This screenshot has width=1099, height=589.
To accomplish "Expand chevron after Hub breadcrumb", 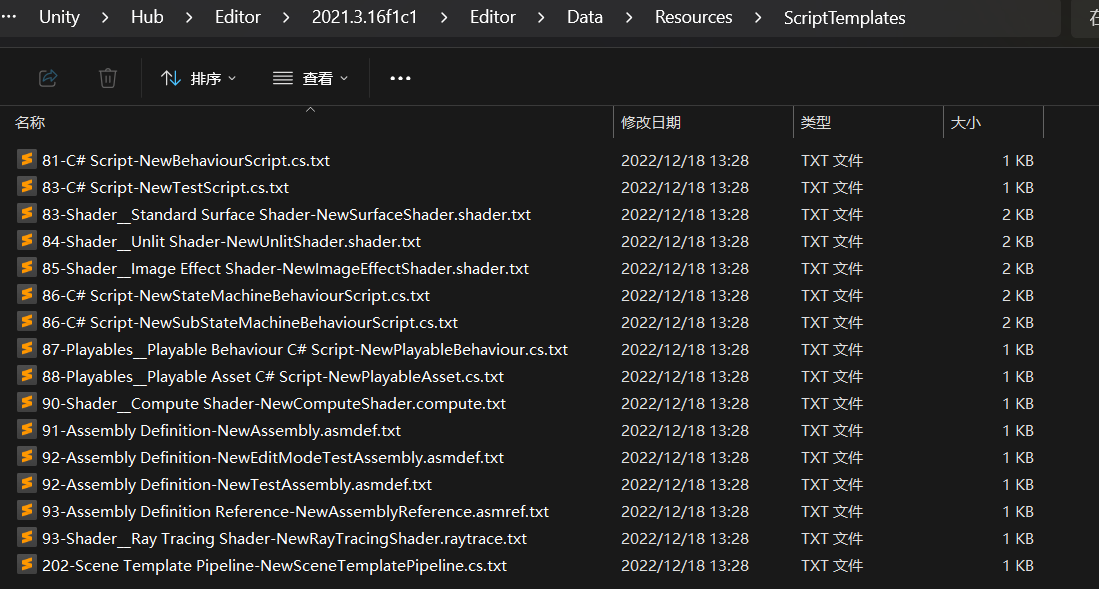I will click(x=189, y=18).
